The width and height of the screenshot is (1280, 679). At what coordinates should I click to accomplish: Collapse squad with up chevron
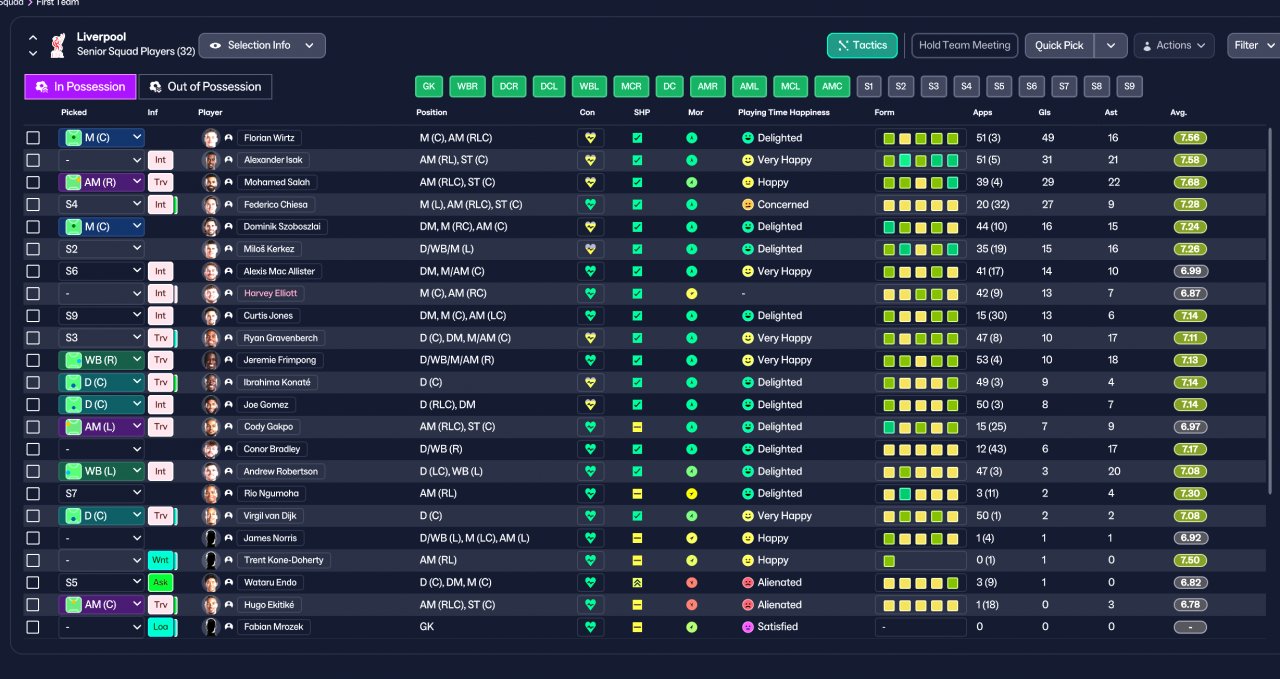pyautogui.click(x=33, y=37)
